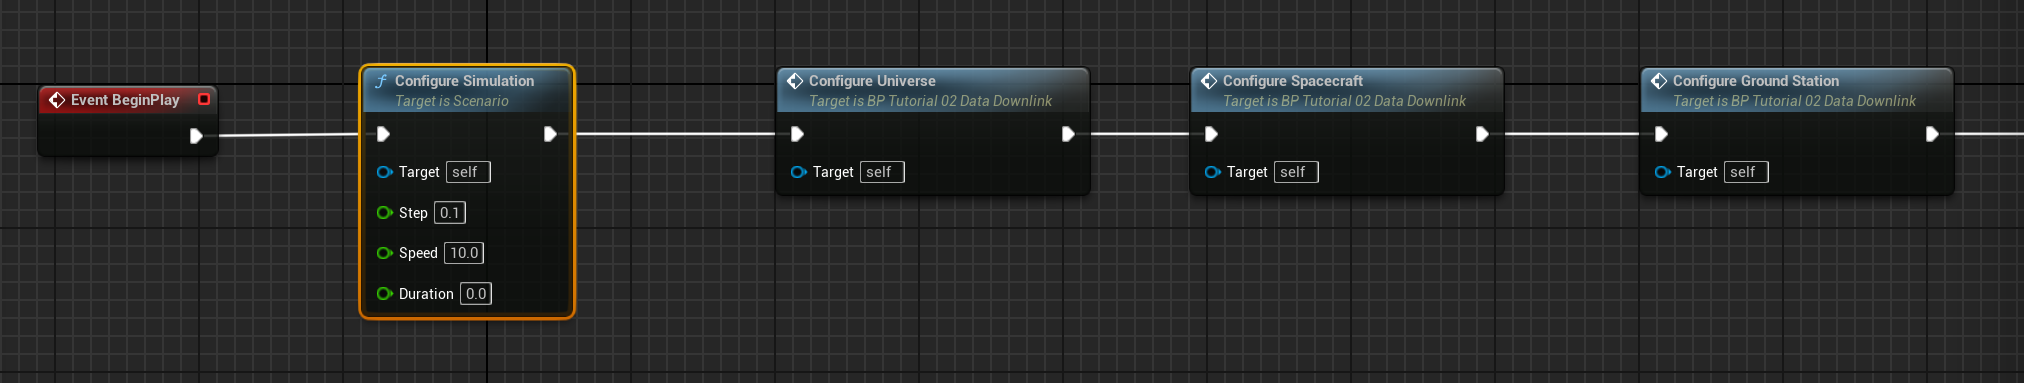The image size is (2024, 383).
Task: Click Configure Universe execution input pin
Action: click(x=797, y=134)
